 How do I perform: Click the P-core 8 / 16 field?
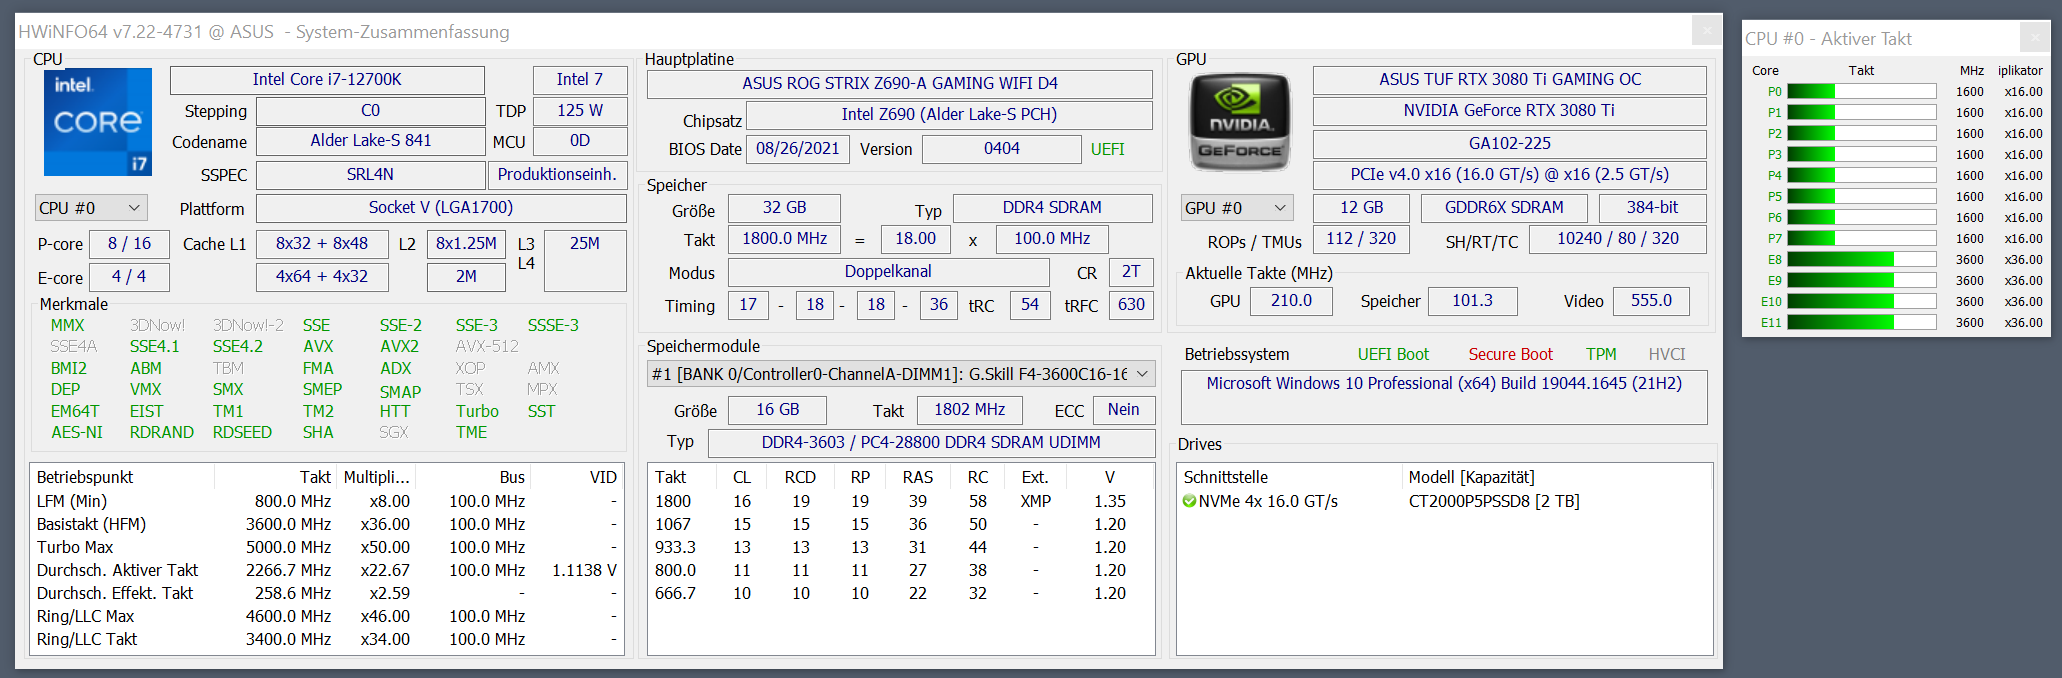pyautogui.click(x=129, y=244)
